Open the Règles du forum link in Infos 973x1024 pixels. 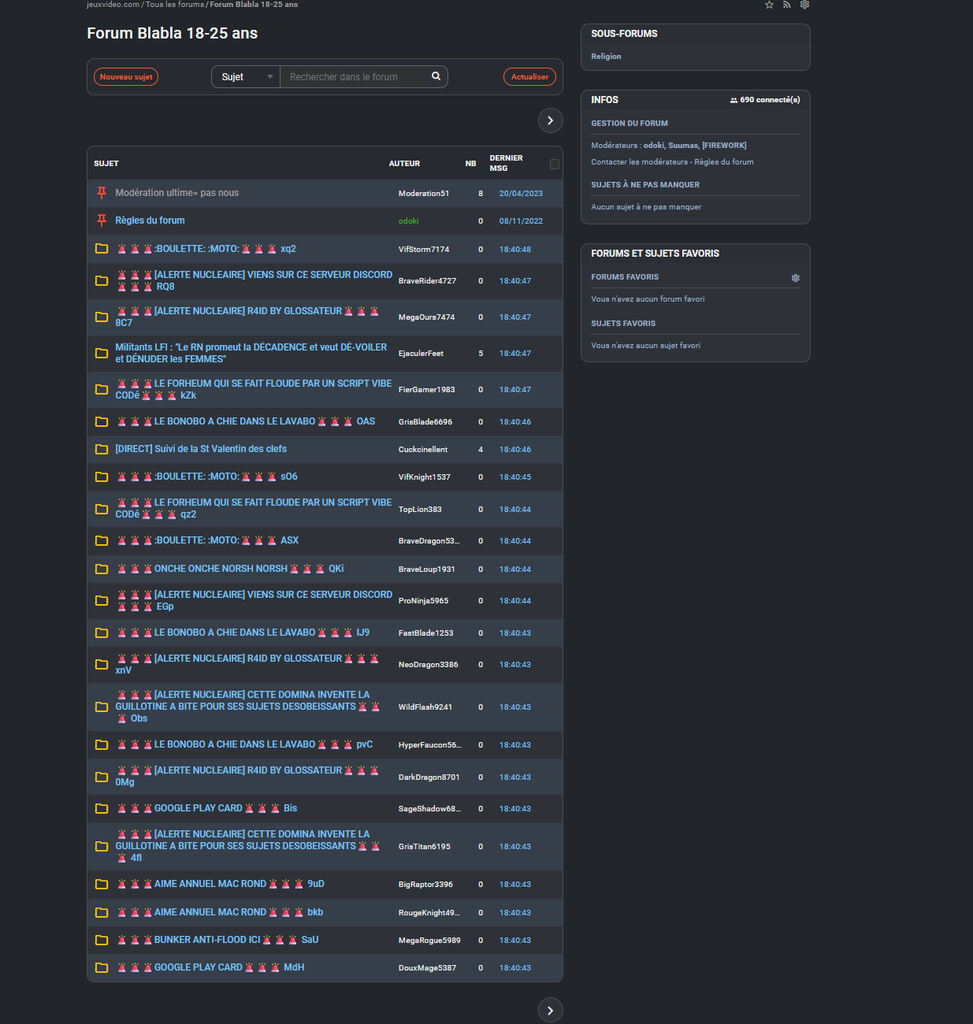pyautogui.click(x=725, y=162)
